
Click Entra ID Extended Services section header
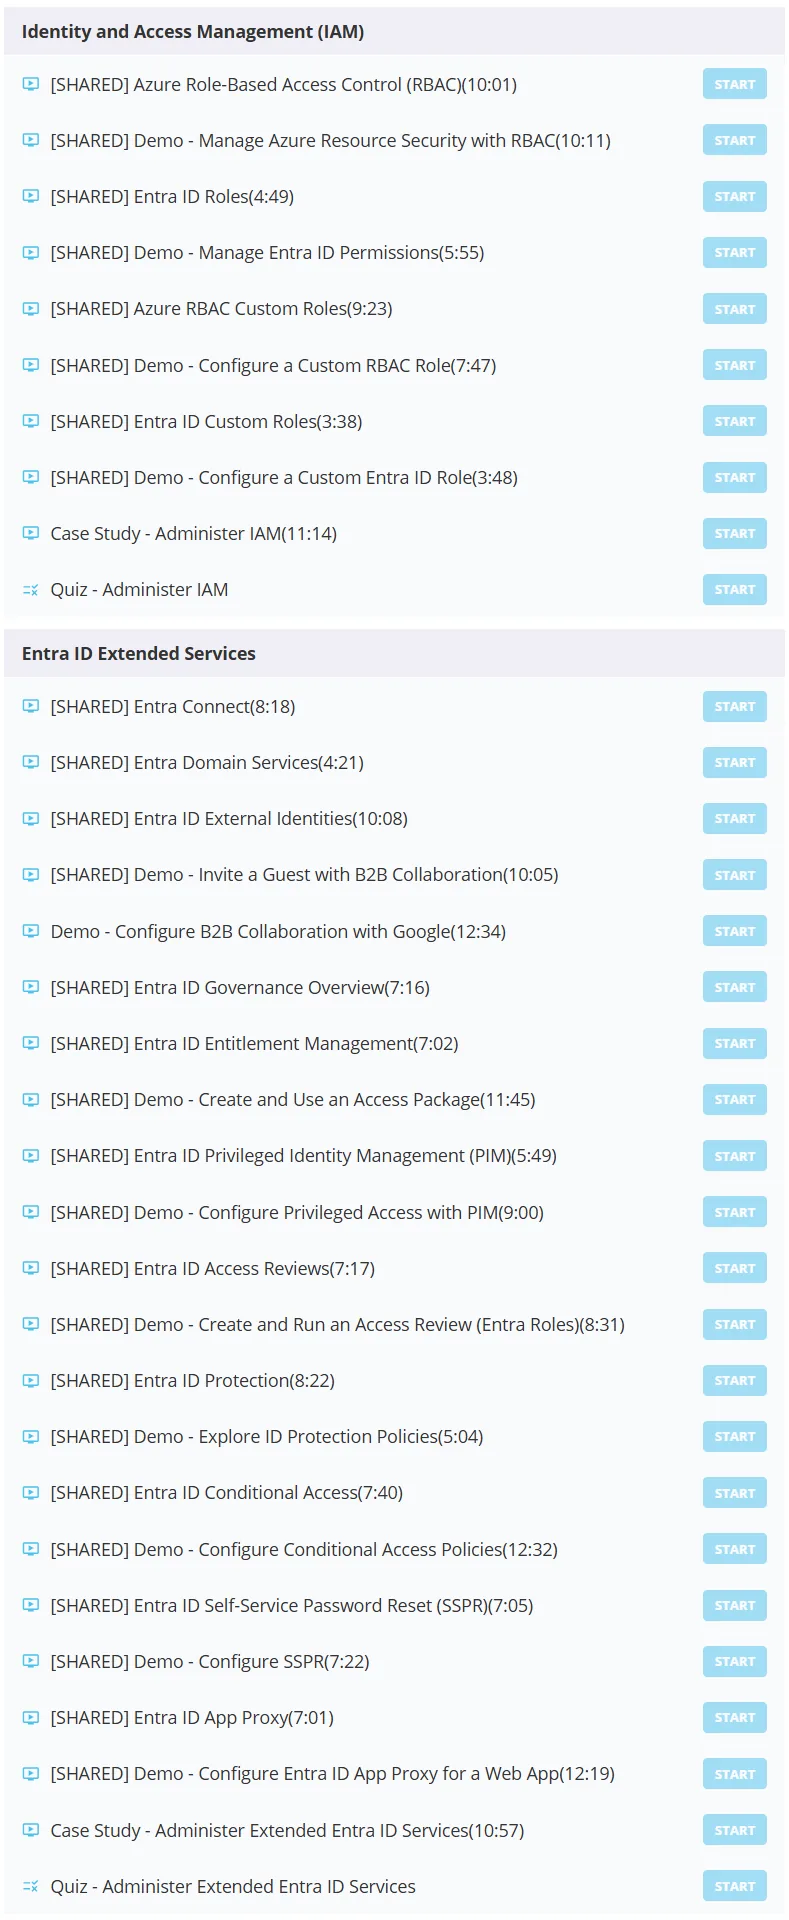click(x=394, y=653)
